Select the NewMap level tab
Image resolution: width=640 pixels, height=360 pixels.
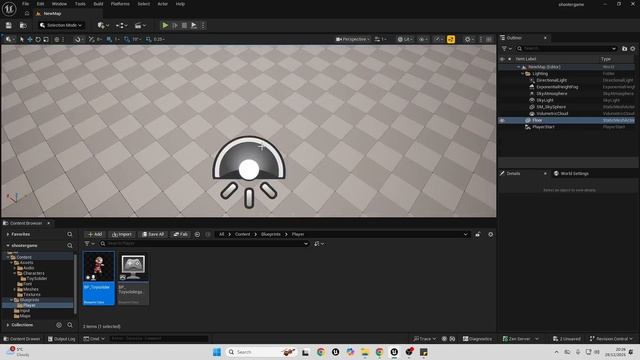click(52, 13)
